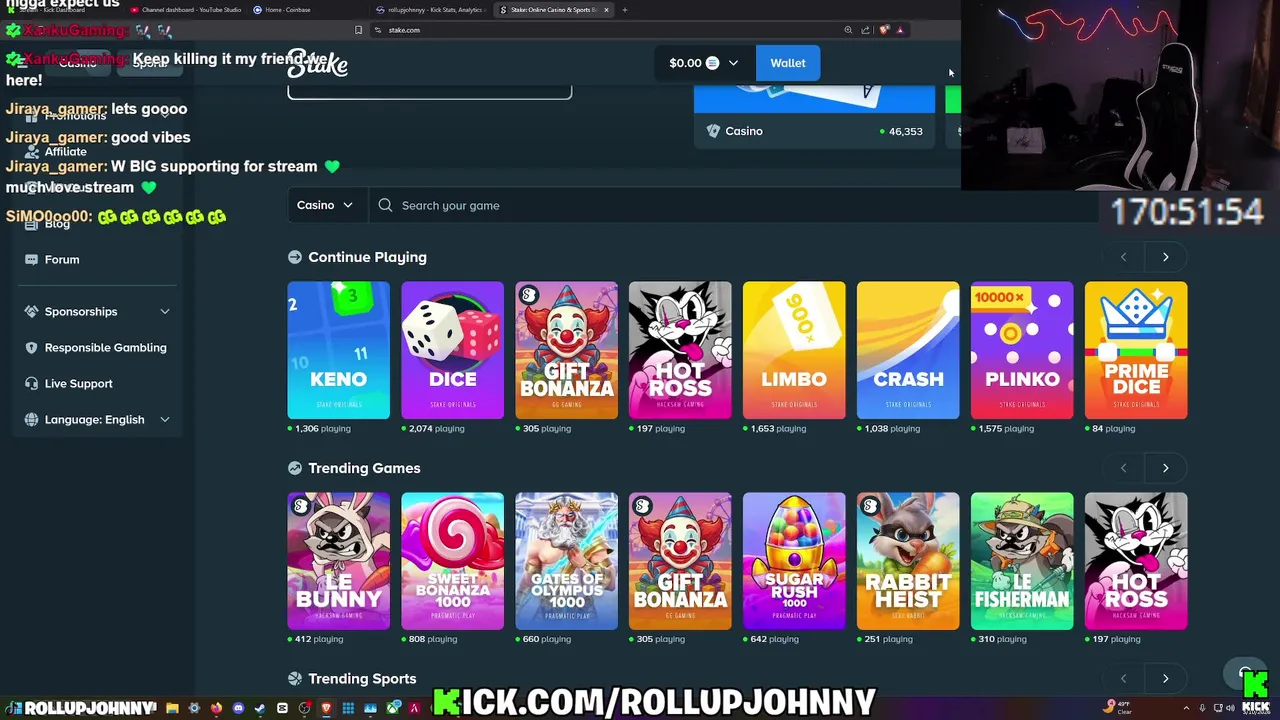This screenshot has width=1280, height=720.
Task: Open Responsible Gambling link
Action: point(106,347)
